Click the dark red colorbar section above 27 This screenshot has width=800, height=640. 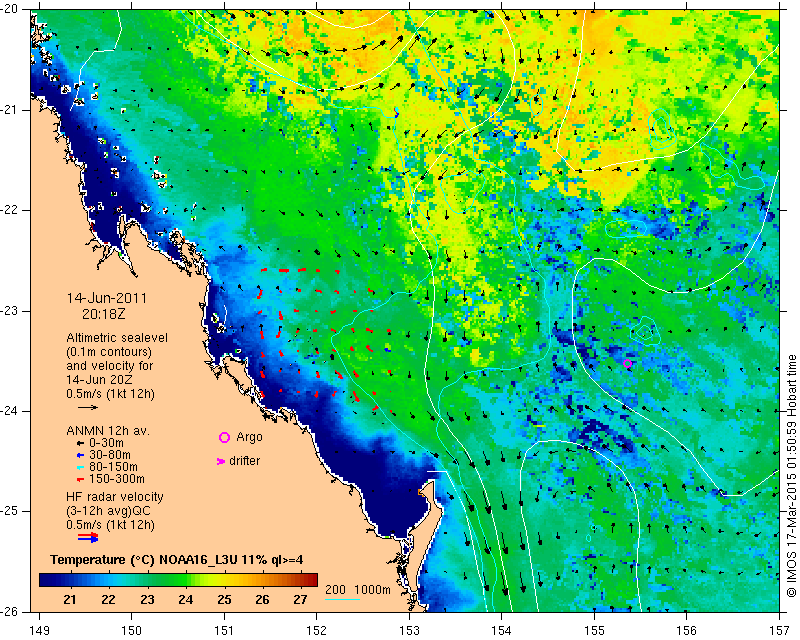tap(301, 580)
